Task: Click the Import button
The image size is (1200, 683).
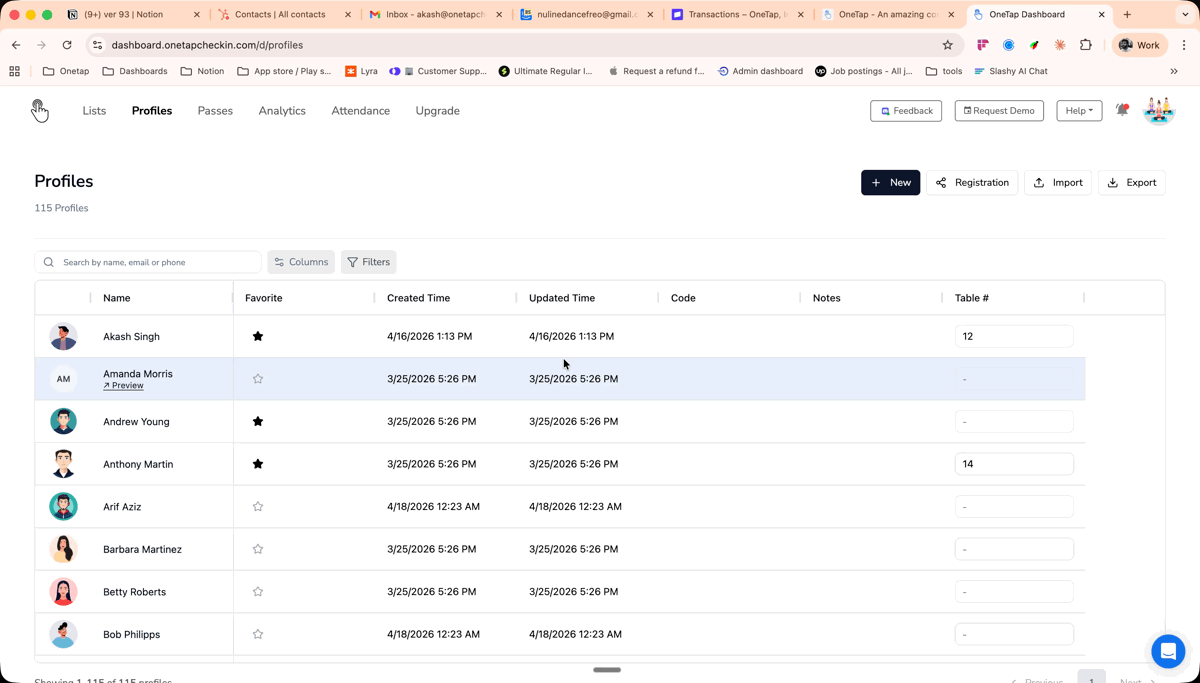Action: tap(1058, 183)
